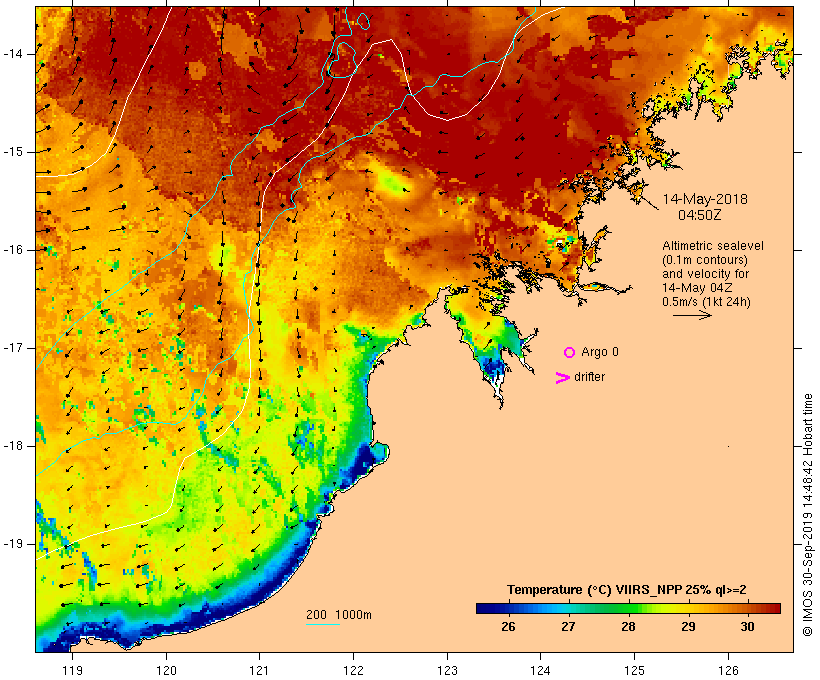Click the 'Argo 0' legend label
This screenshot has height=680, width=820.
click(600, 352)
